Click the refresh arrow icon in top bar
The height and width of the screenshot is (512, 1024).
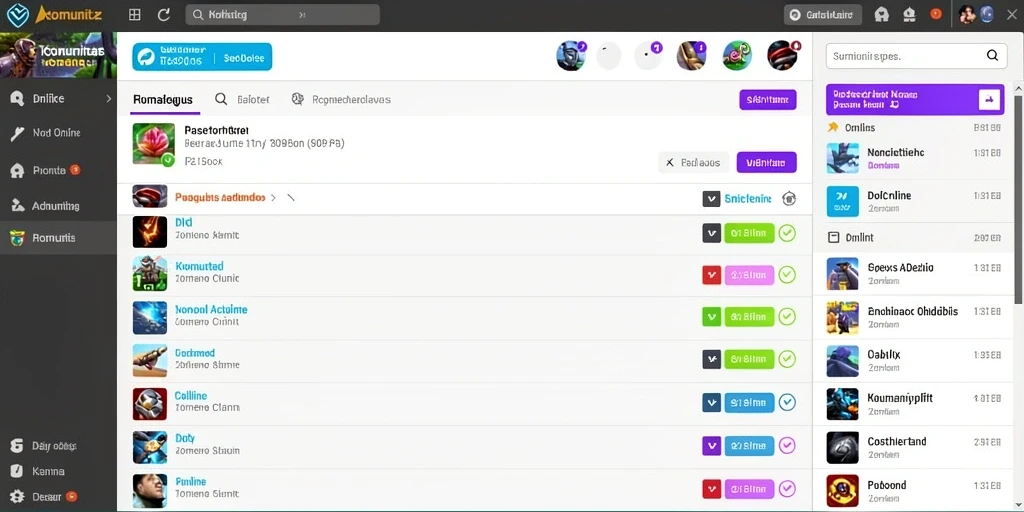(x=164, y=15)
